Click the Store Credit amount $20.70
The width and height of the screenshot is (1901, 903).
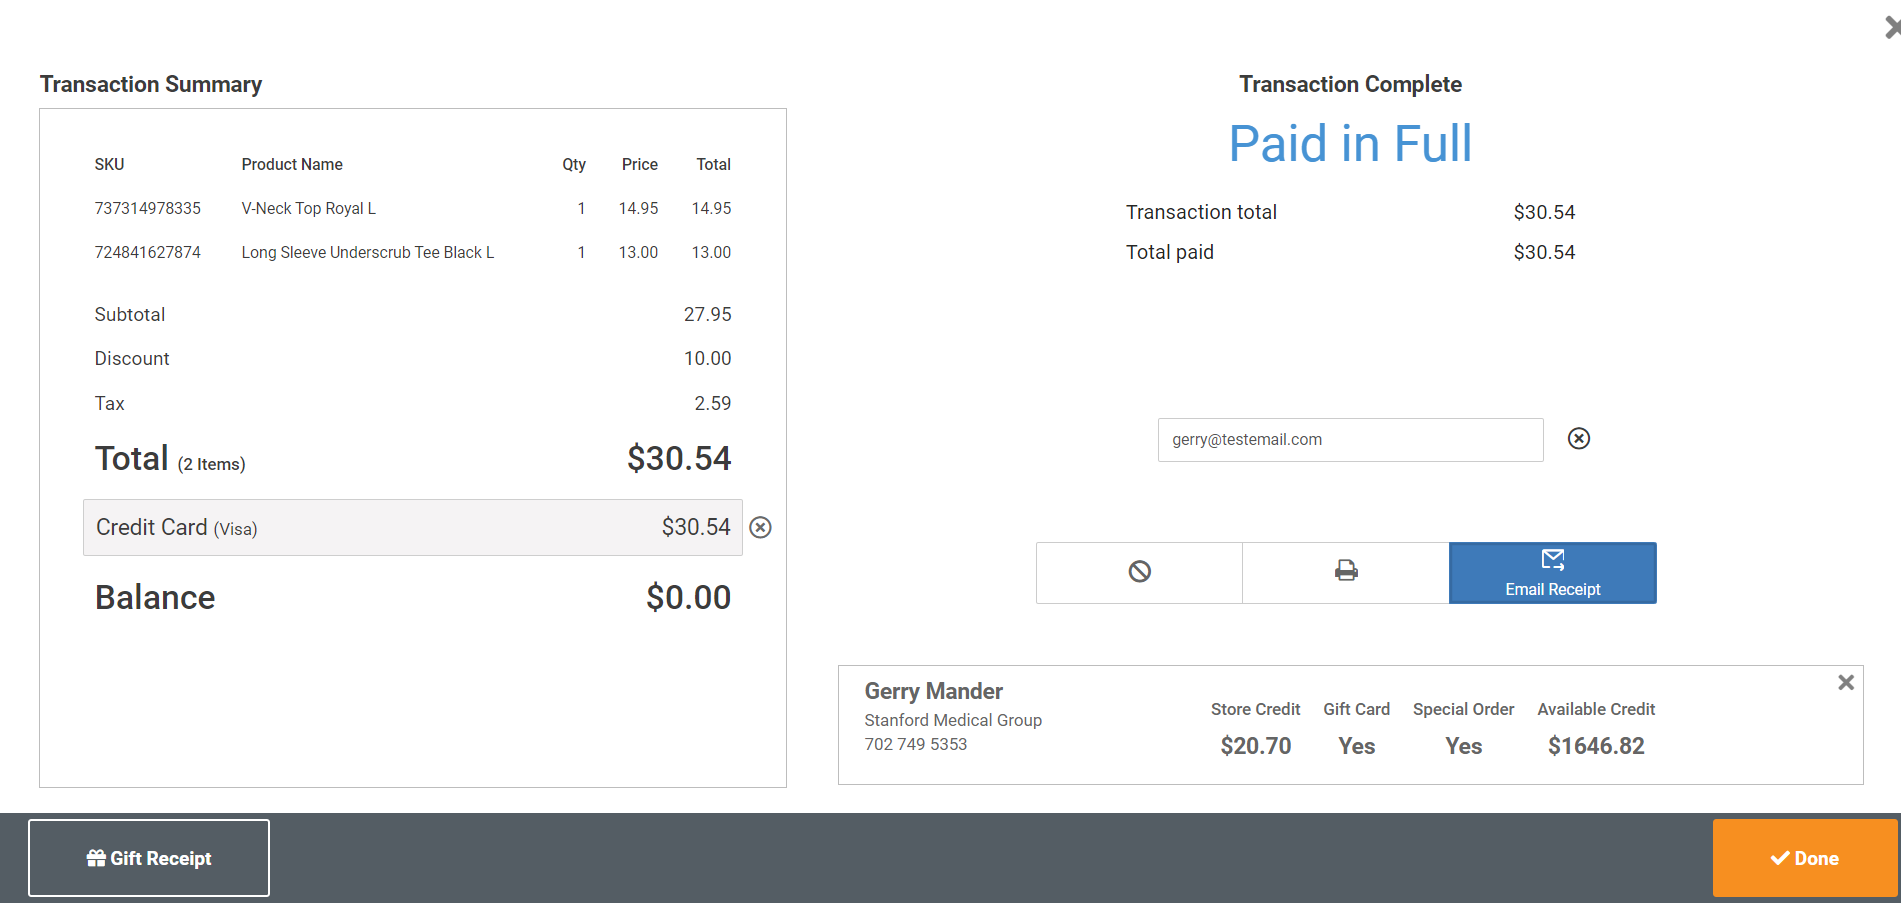[x=1255, y=746]
